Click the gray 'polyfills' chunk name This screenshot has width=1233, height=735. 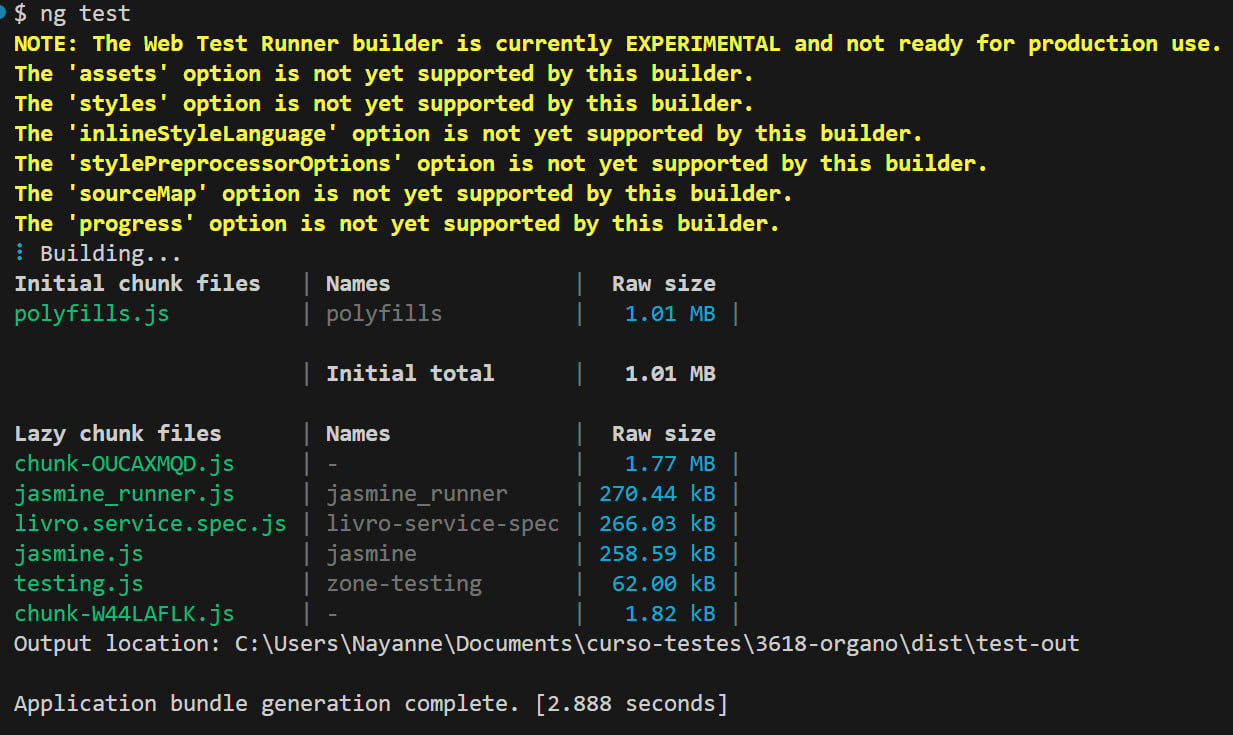coord(384,314)
